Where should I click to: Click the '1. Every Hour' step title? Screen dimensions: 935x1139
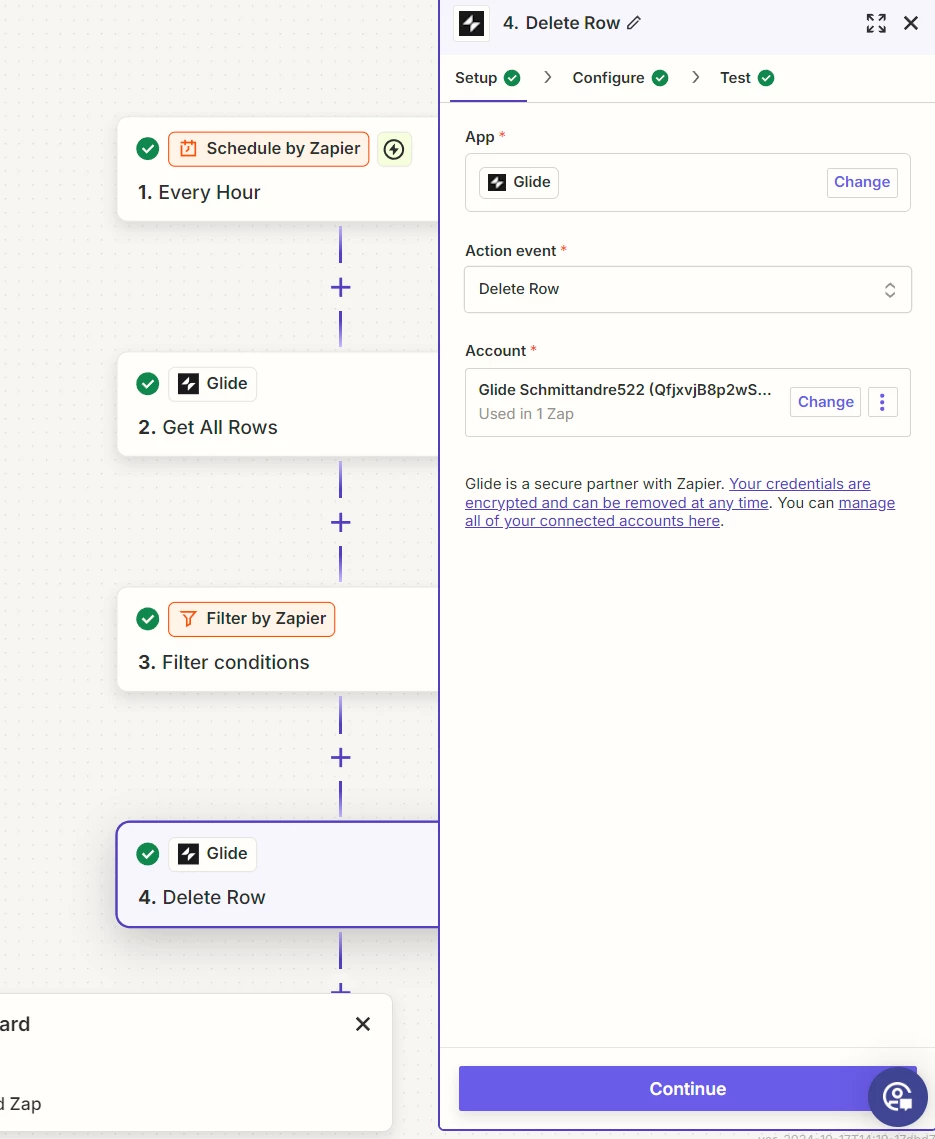coord(199,192)
